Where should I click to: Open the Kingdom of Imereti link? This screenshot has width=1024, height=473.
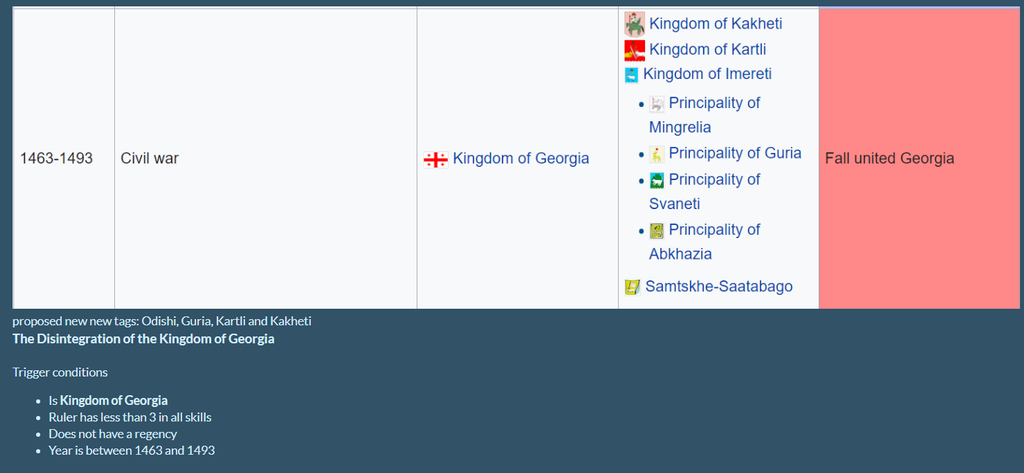coord(707,74)
